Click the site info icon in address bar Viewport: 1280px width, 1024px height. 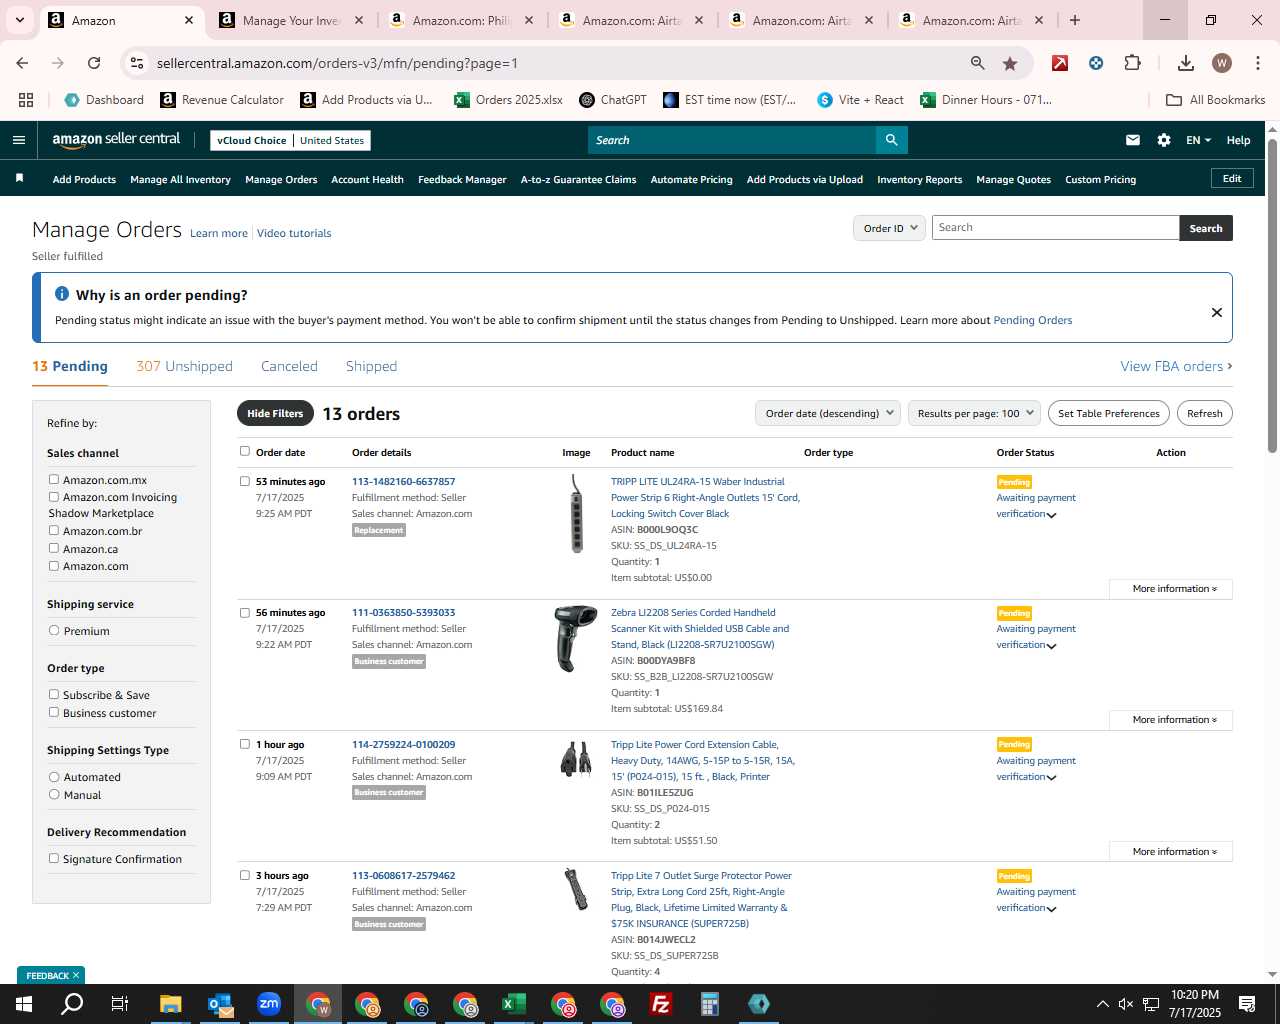tap(137, 63)
